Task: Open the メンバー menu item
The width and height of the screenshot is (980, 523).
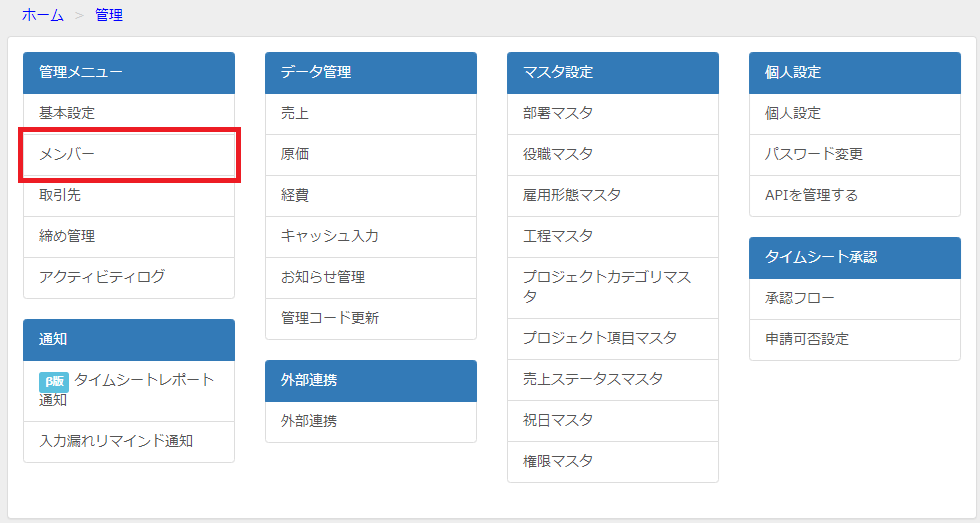Action: pyautogui.click(x=129, y=154)
